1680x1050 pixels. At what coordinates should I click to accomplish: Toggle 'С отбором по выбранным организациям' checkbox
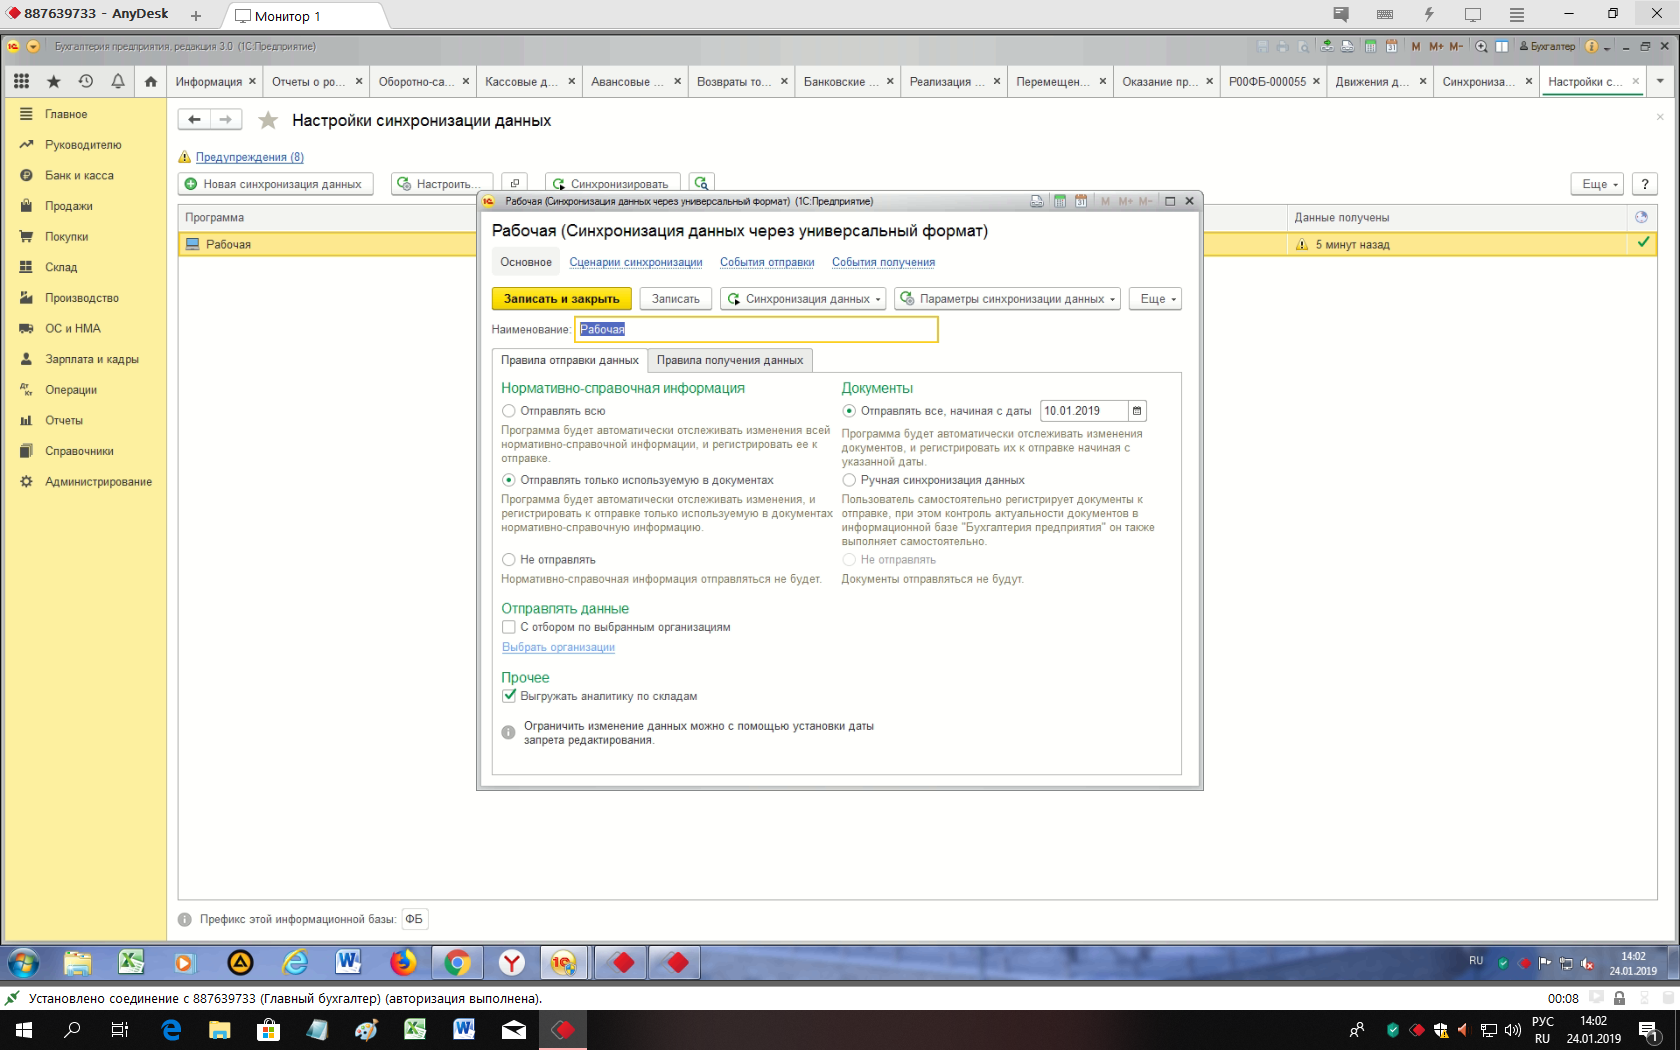509,627
